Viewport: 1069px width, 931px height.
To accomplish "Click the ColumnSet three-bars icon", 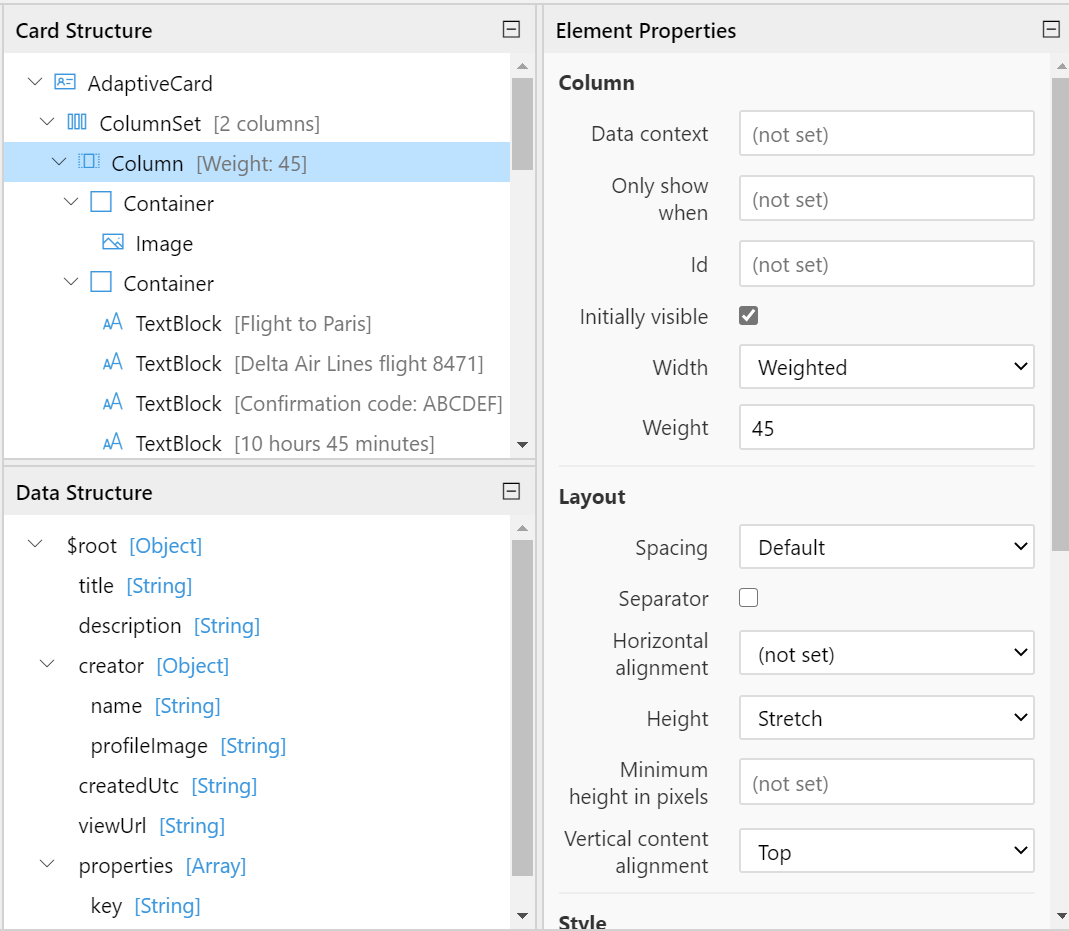I will pyautogui.click(x=77, y=123).
